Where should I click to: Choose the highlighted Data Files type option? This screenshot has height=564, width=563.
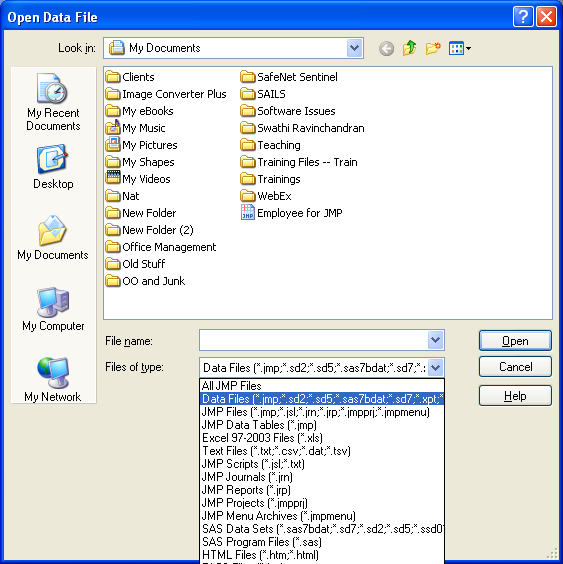pyautogui.click(x=322, y=399)
